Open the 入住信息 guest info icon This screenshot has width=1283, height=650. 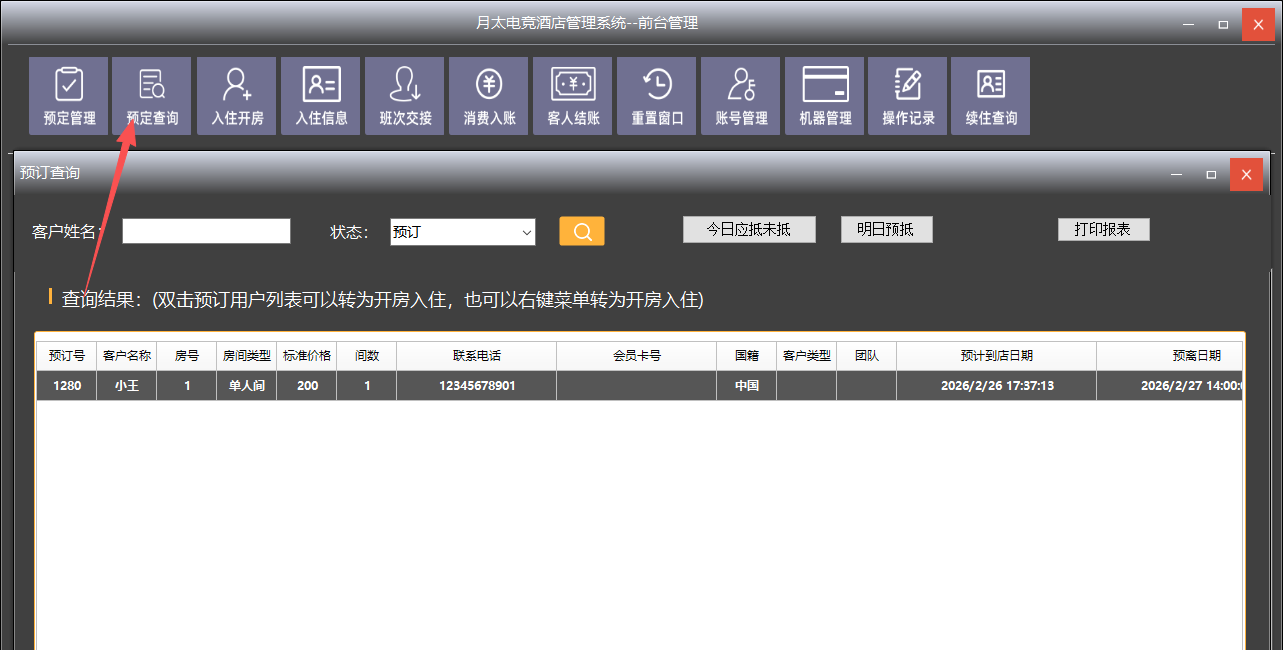click(x=321, y=95)
